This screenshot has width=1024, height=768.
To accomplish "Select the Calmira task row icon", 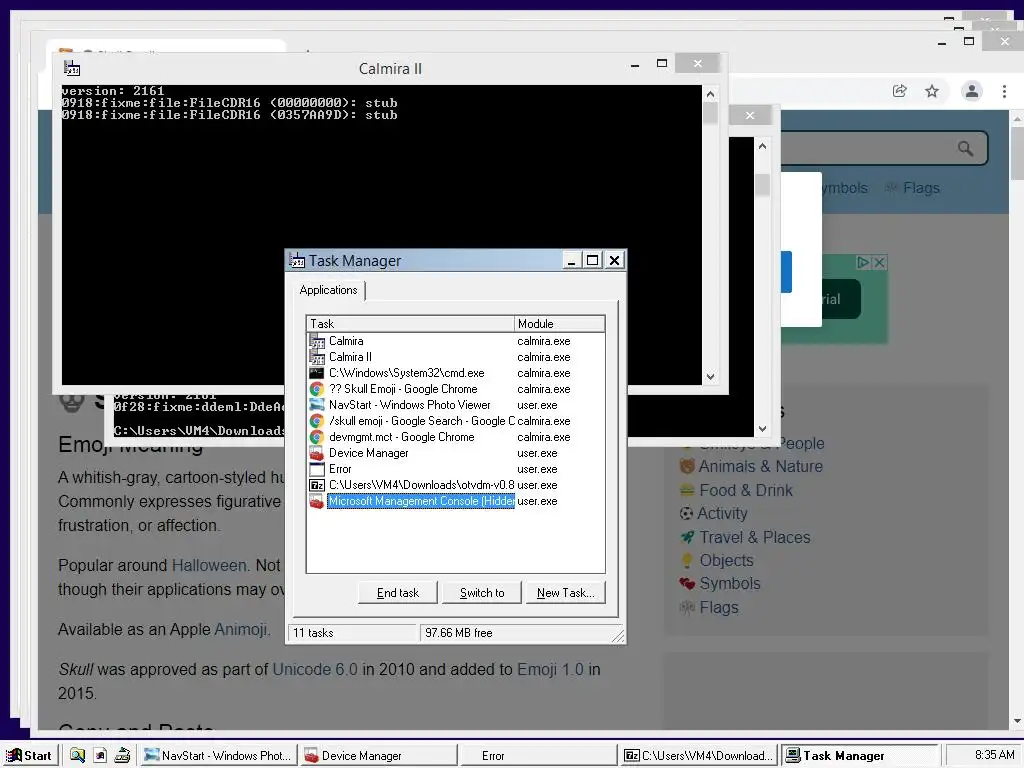I will 317,341.
